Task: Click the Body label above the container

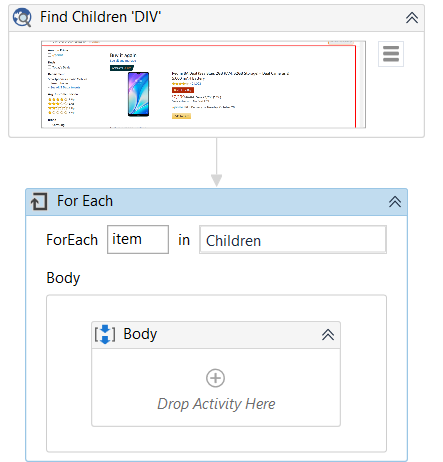Action: tap(63, 278)
